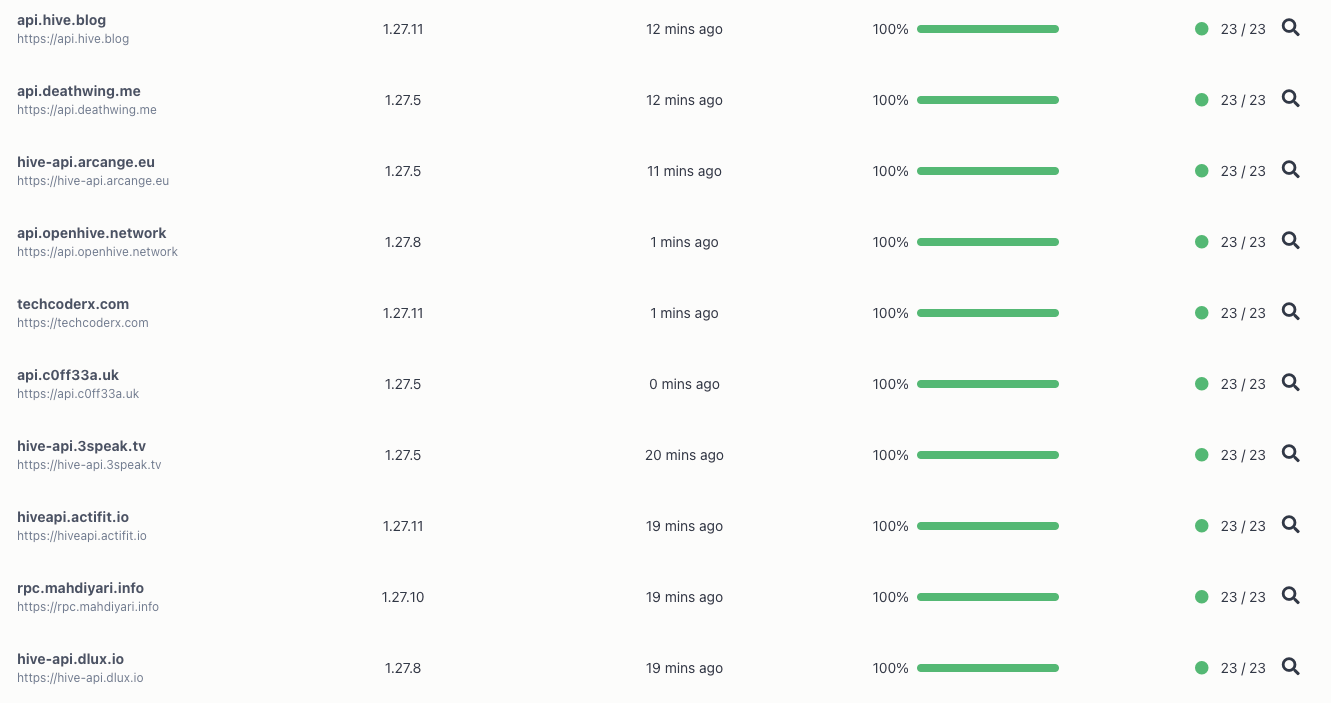This screenshot has width=1331, height=703.
Task: Click magnifier icon for api.deathwing.me row
Action: point(1291,99)
